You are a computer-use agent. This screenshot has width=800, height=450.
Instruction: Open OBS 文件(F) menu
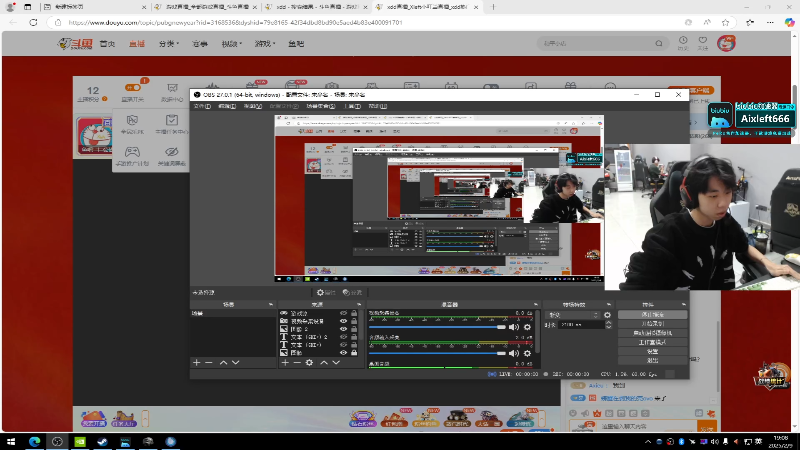(202, 106)
